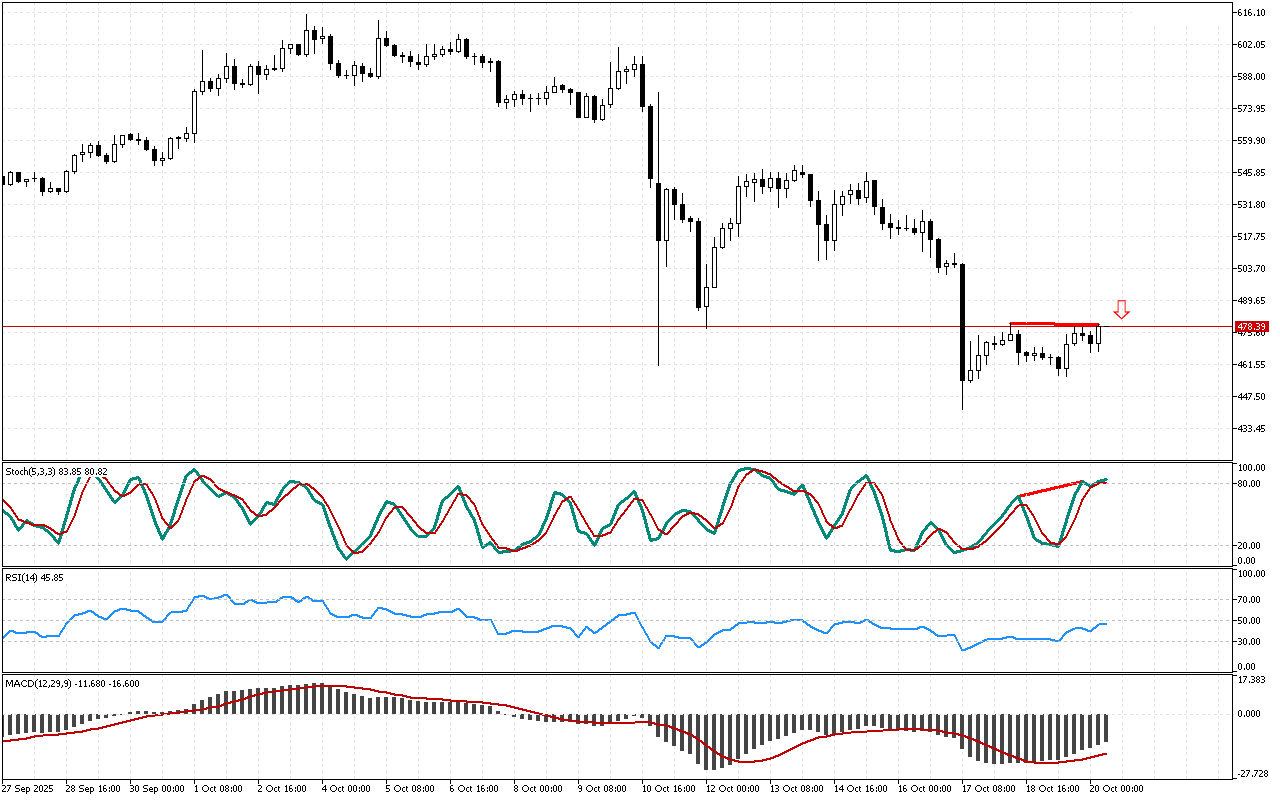This screenshot has width=1280, height=800.
Task: Click the MACD 17.383 scale label
Action: (1250, 680)
